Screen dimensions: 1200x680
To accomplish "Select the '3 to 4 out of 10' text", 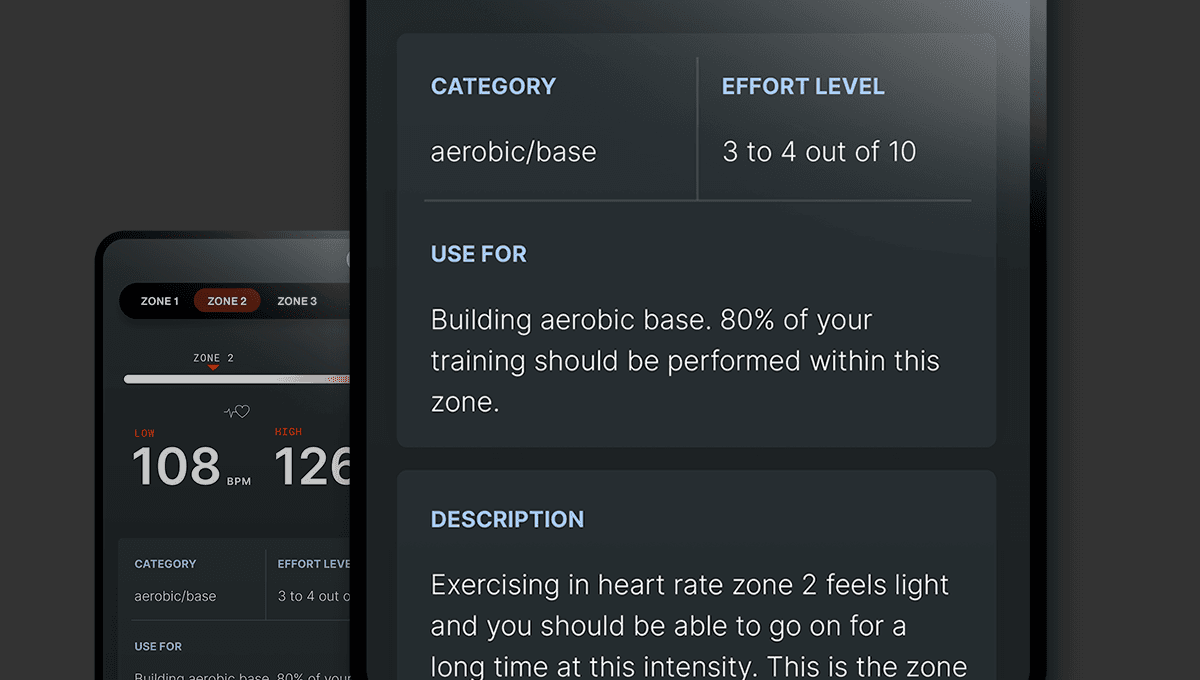I will click(819, 152).
